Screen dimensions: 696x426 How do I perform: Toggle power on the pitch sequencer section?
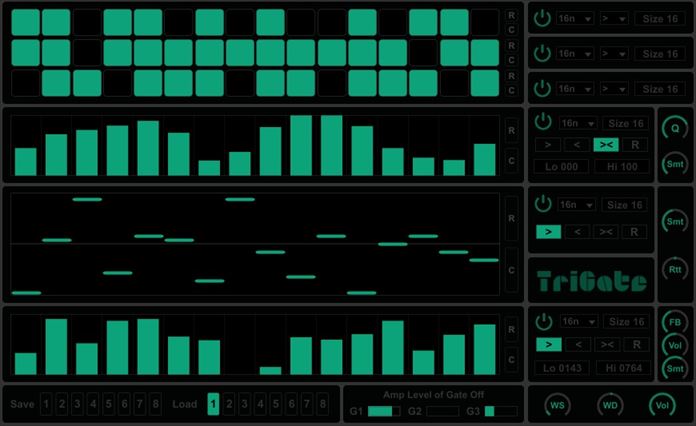542,204
